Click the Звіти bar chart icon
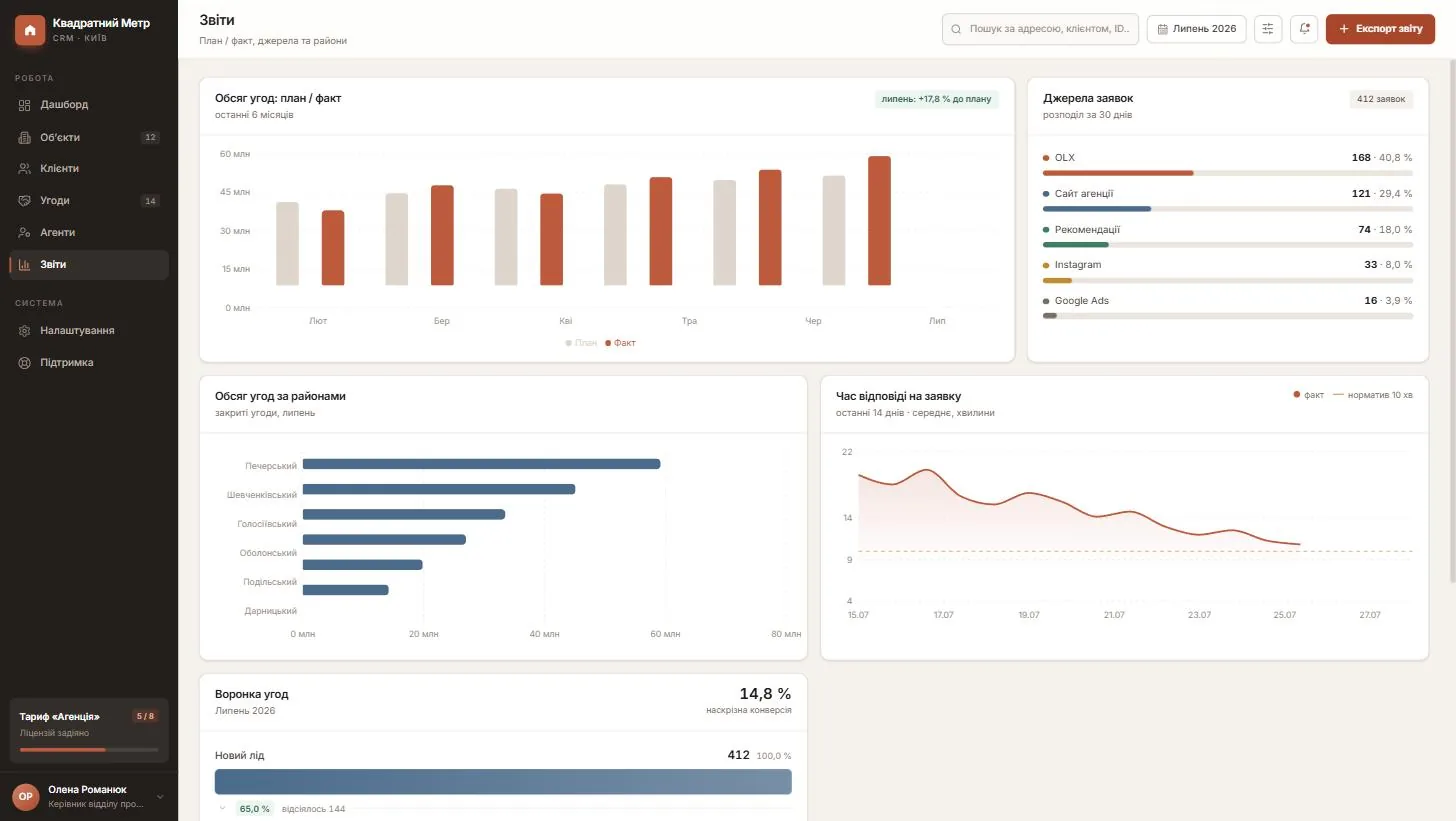Image resolution: width=1456 pixels, height=821 pixels. tap(25, 265)
